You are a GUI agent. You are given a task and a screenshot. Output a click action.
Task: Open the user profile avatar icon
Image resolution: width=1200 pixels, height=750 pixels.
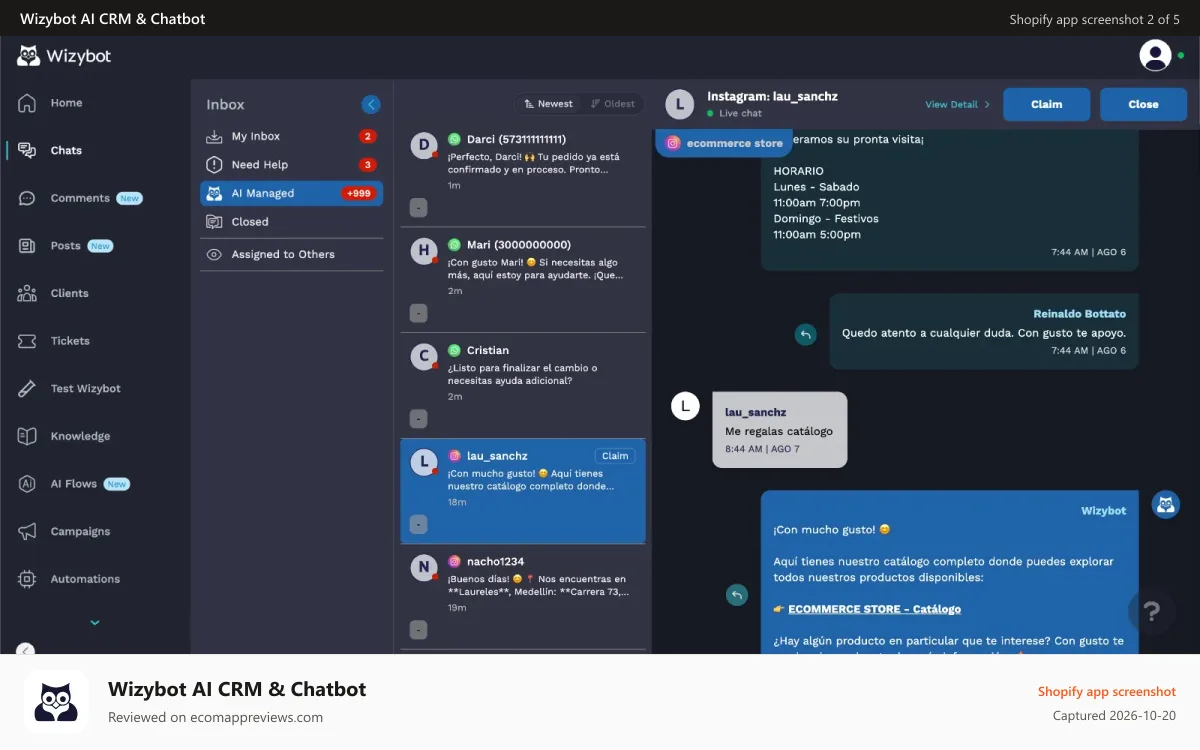coord(1155,55)
